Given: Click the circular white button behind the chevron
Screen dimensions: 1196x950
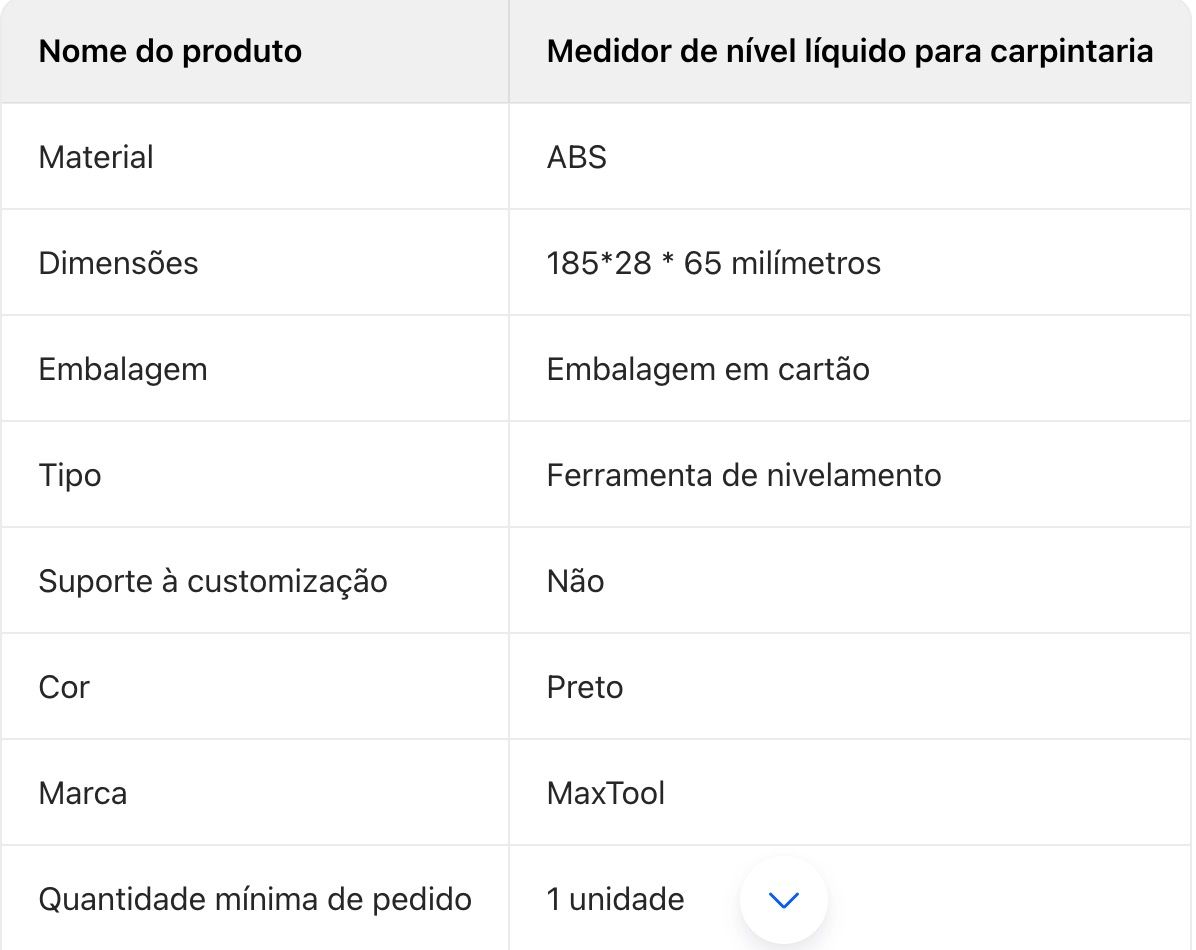Looking at the screenshot, I should [x=783, y=900].
